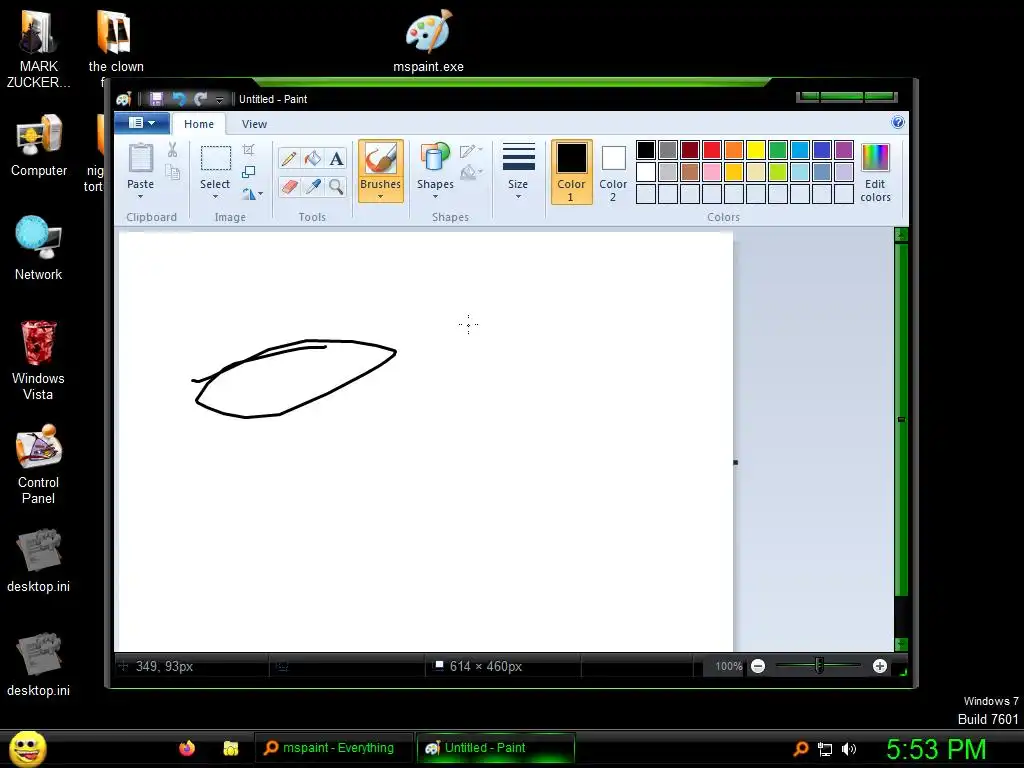Open mspaint.exe desktop icon

(x=428, y=40)
